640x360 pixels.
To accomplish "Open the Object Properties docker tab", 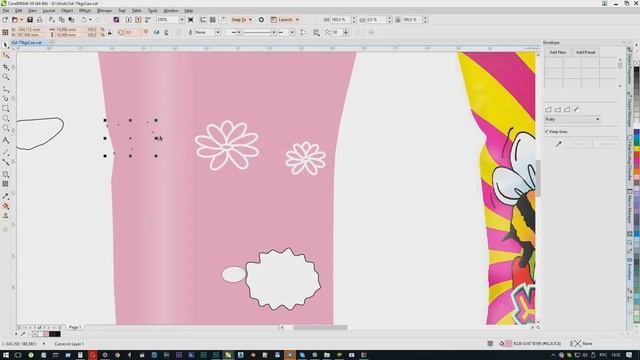I will [x=629, y=65].
